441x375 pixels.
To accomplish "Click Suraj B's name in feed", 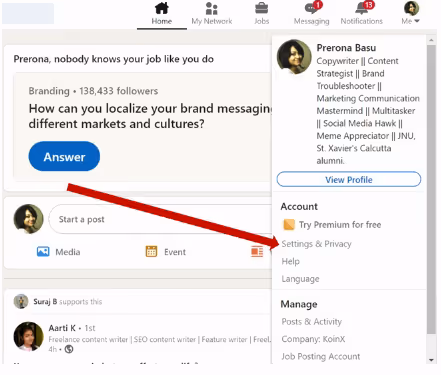I will click(45, 302).
